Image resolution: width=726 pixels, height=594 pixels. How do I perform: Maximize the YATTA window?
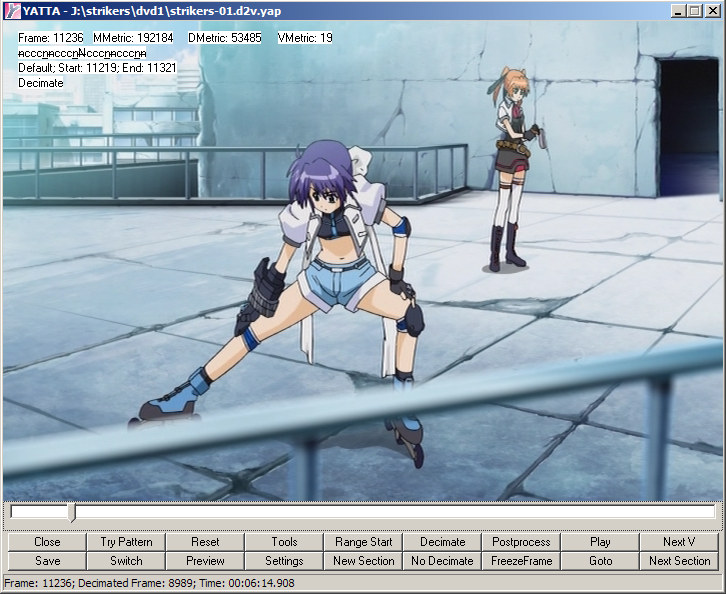(x=695, y=11)
